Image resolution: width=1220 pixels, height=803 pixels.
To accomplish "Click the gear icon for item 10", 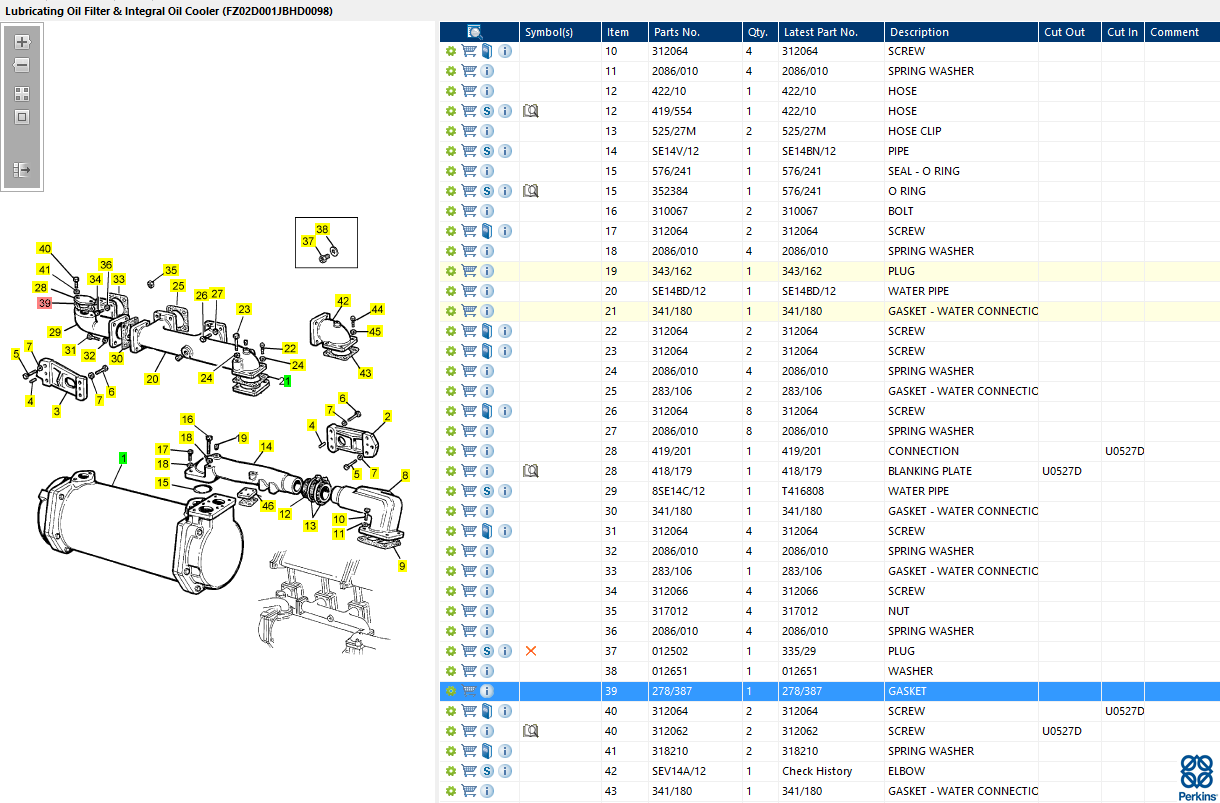I will point(451,51).
